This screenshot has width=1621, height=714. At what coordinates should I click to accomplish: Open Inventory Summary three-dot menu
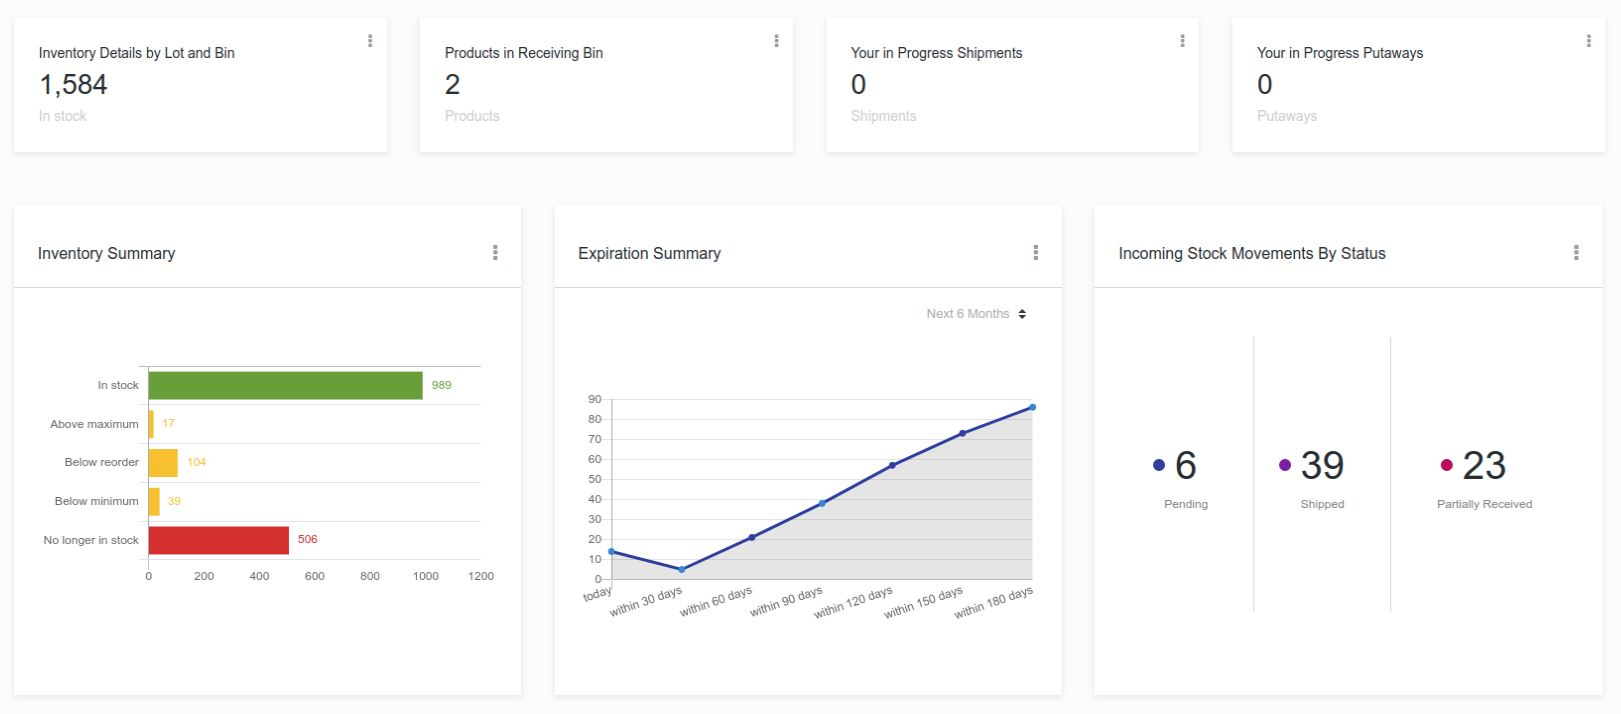pyautogui.click(x=495, y=253)
